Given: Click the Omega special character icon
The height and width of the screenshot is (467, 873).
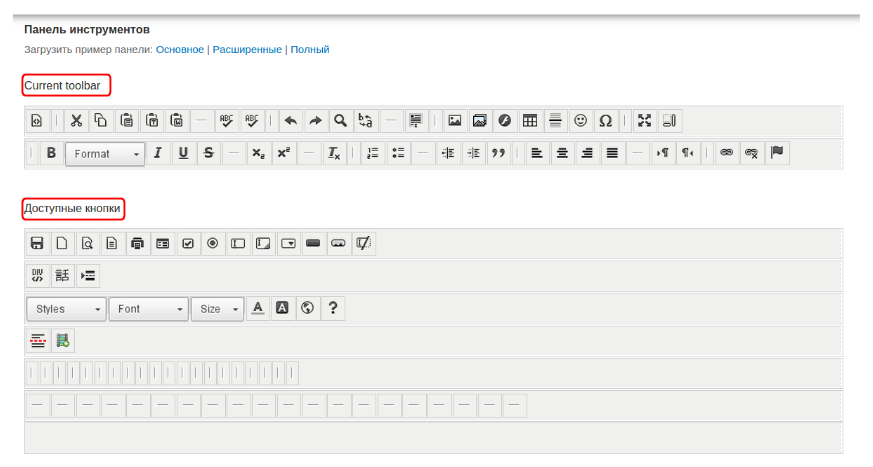Looking at the screenshot, I should point(605,121).
